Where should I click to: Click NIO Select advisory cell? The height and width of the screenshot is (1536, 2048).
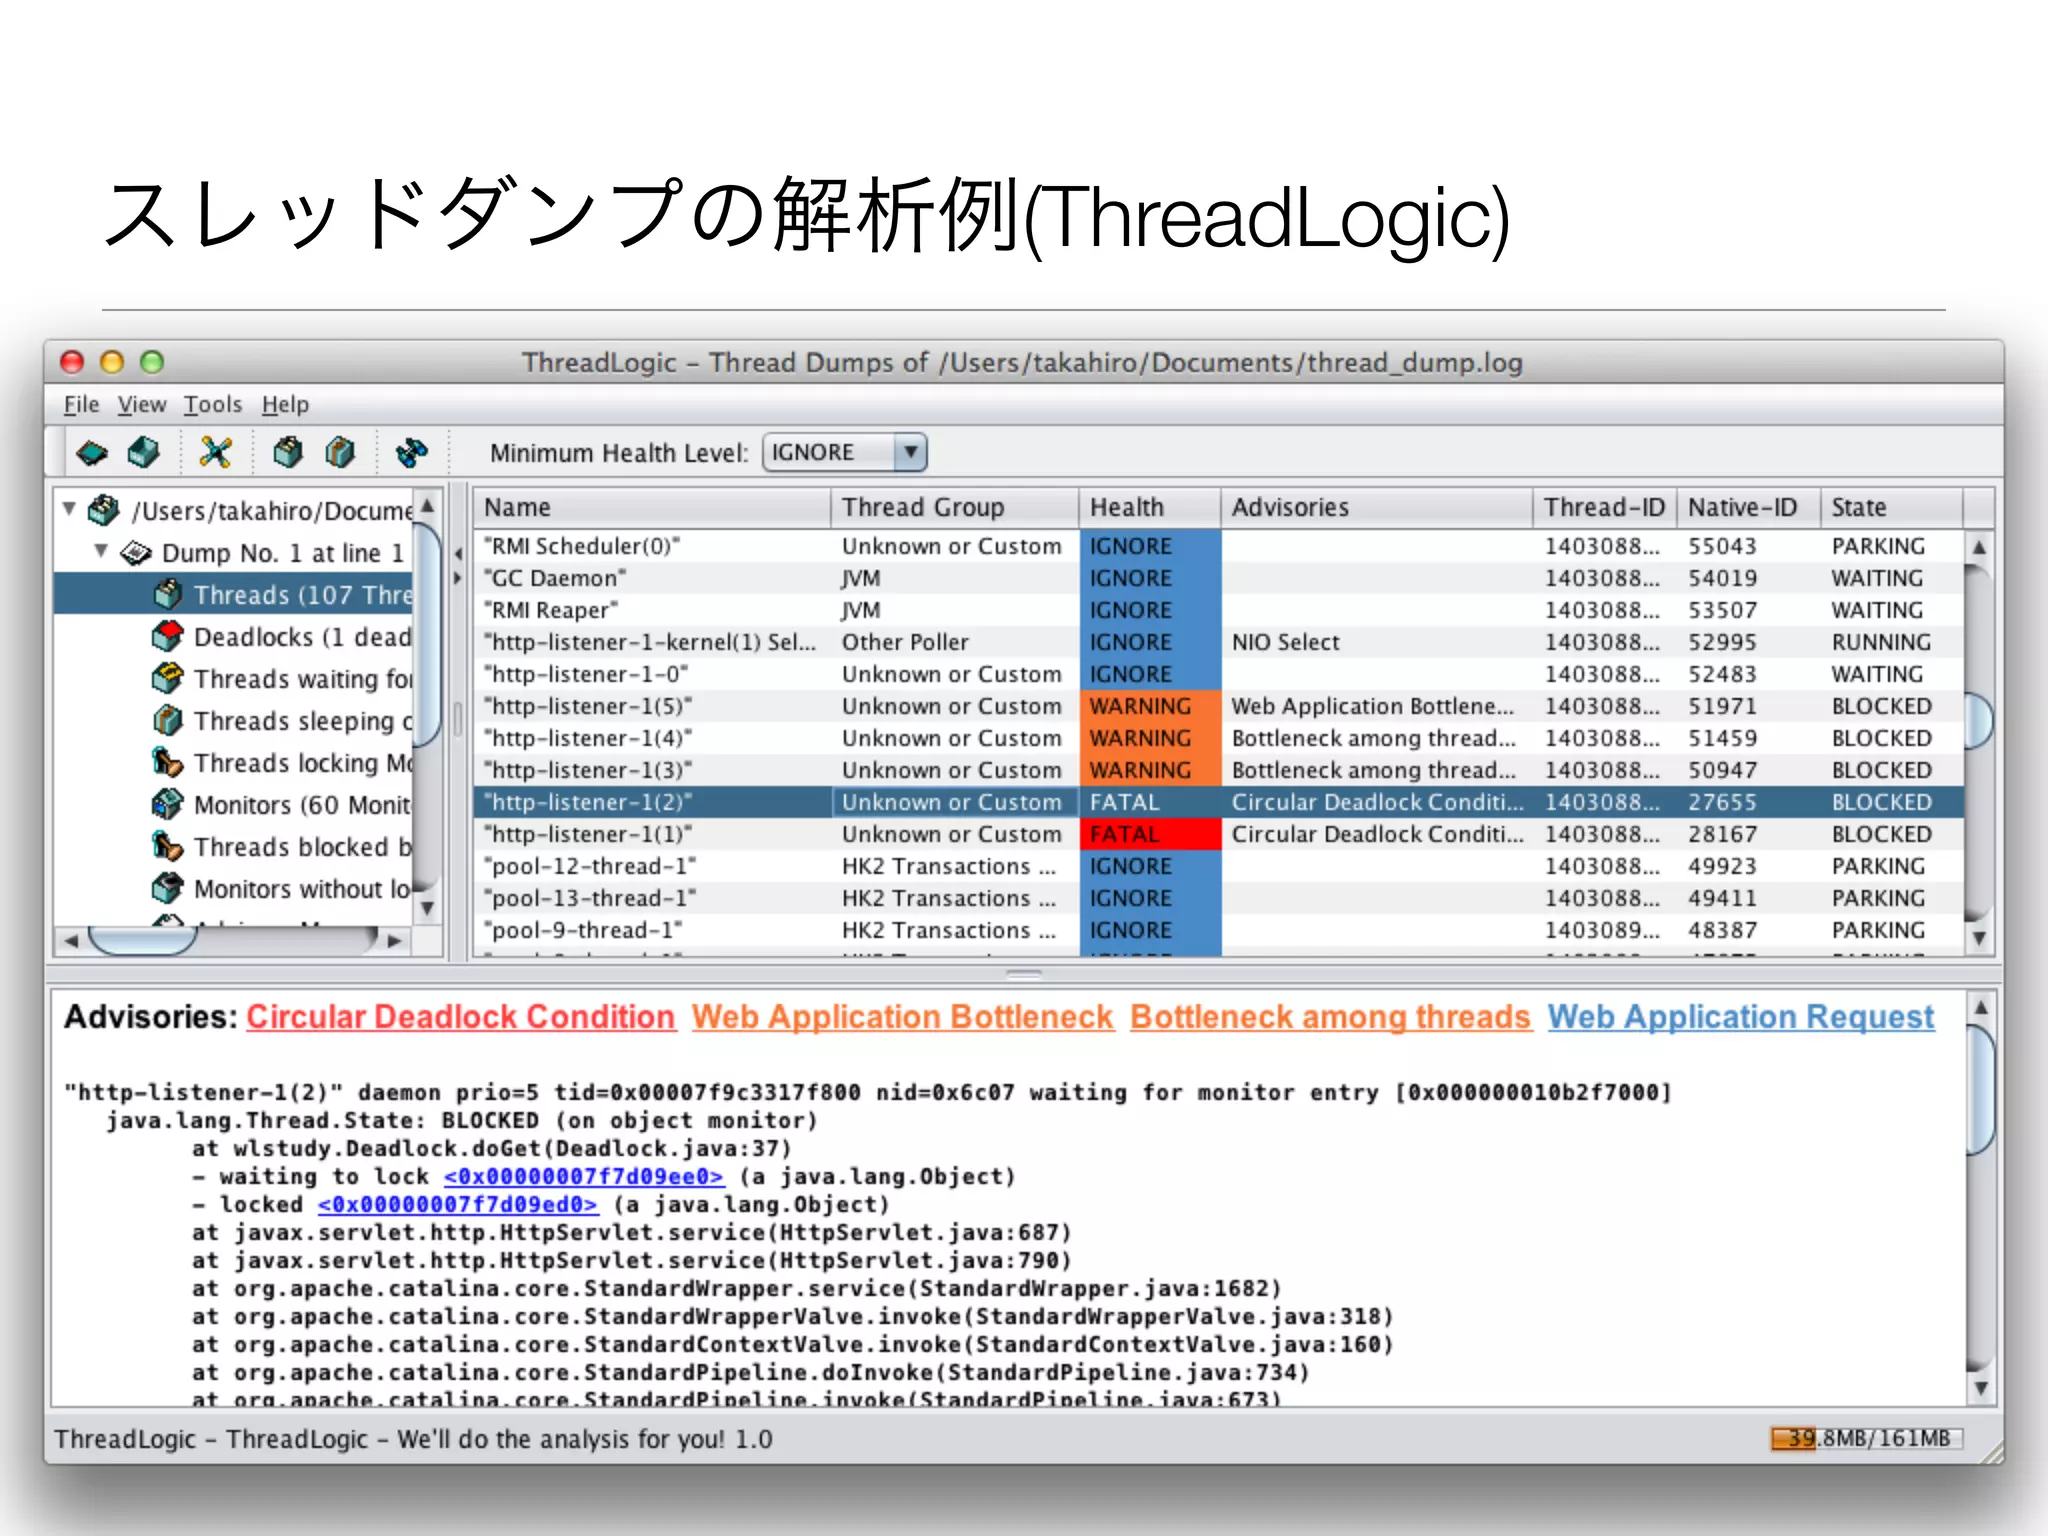[x=1377, y=642]
